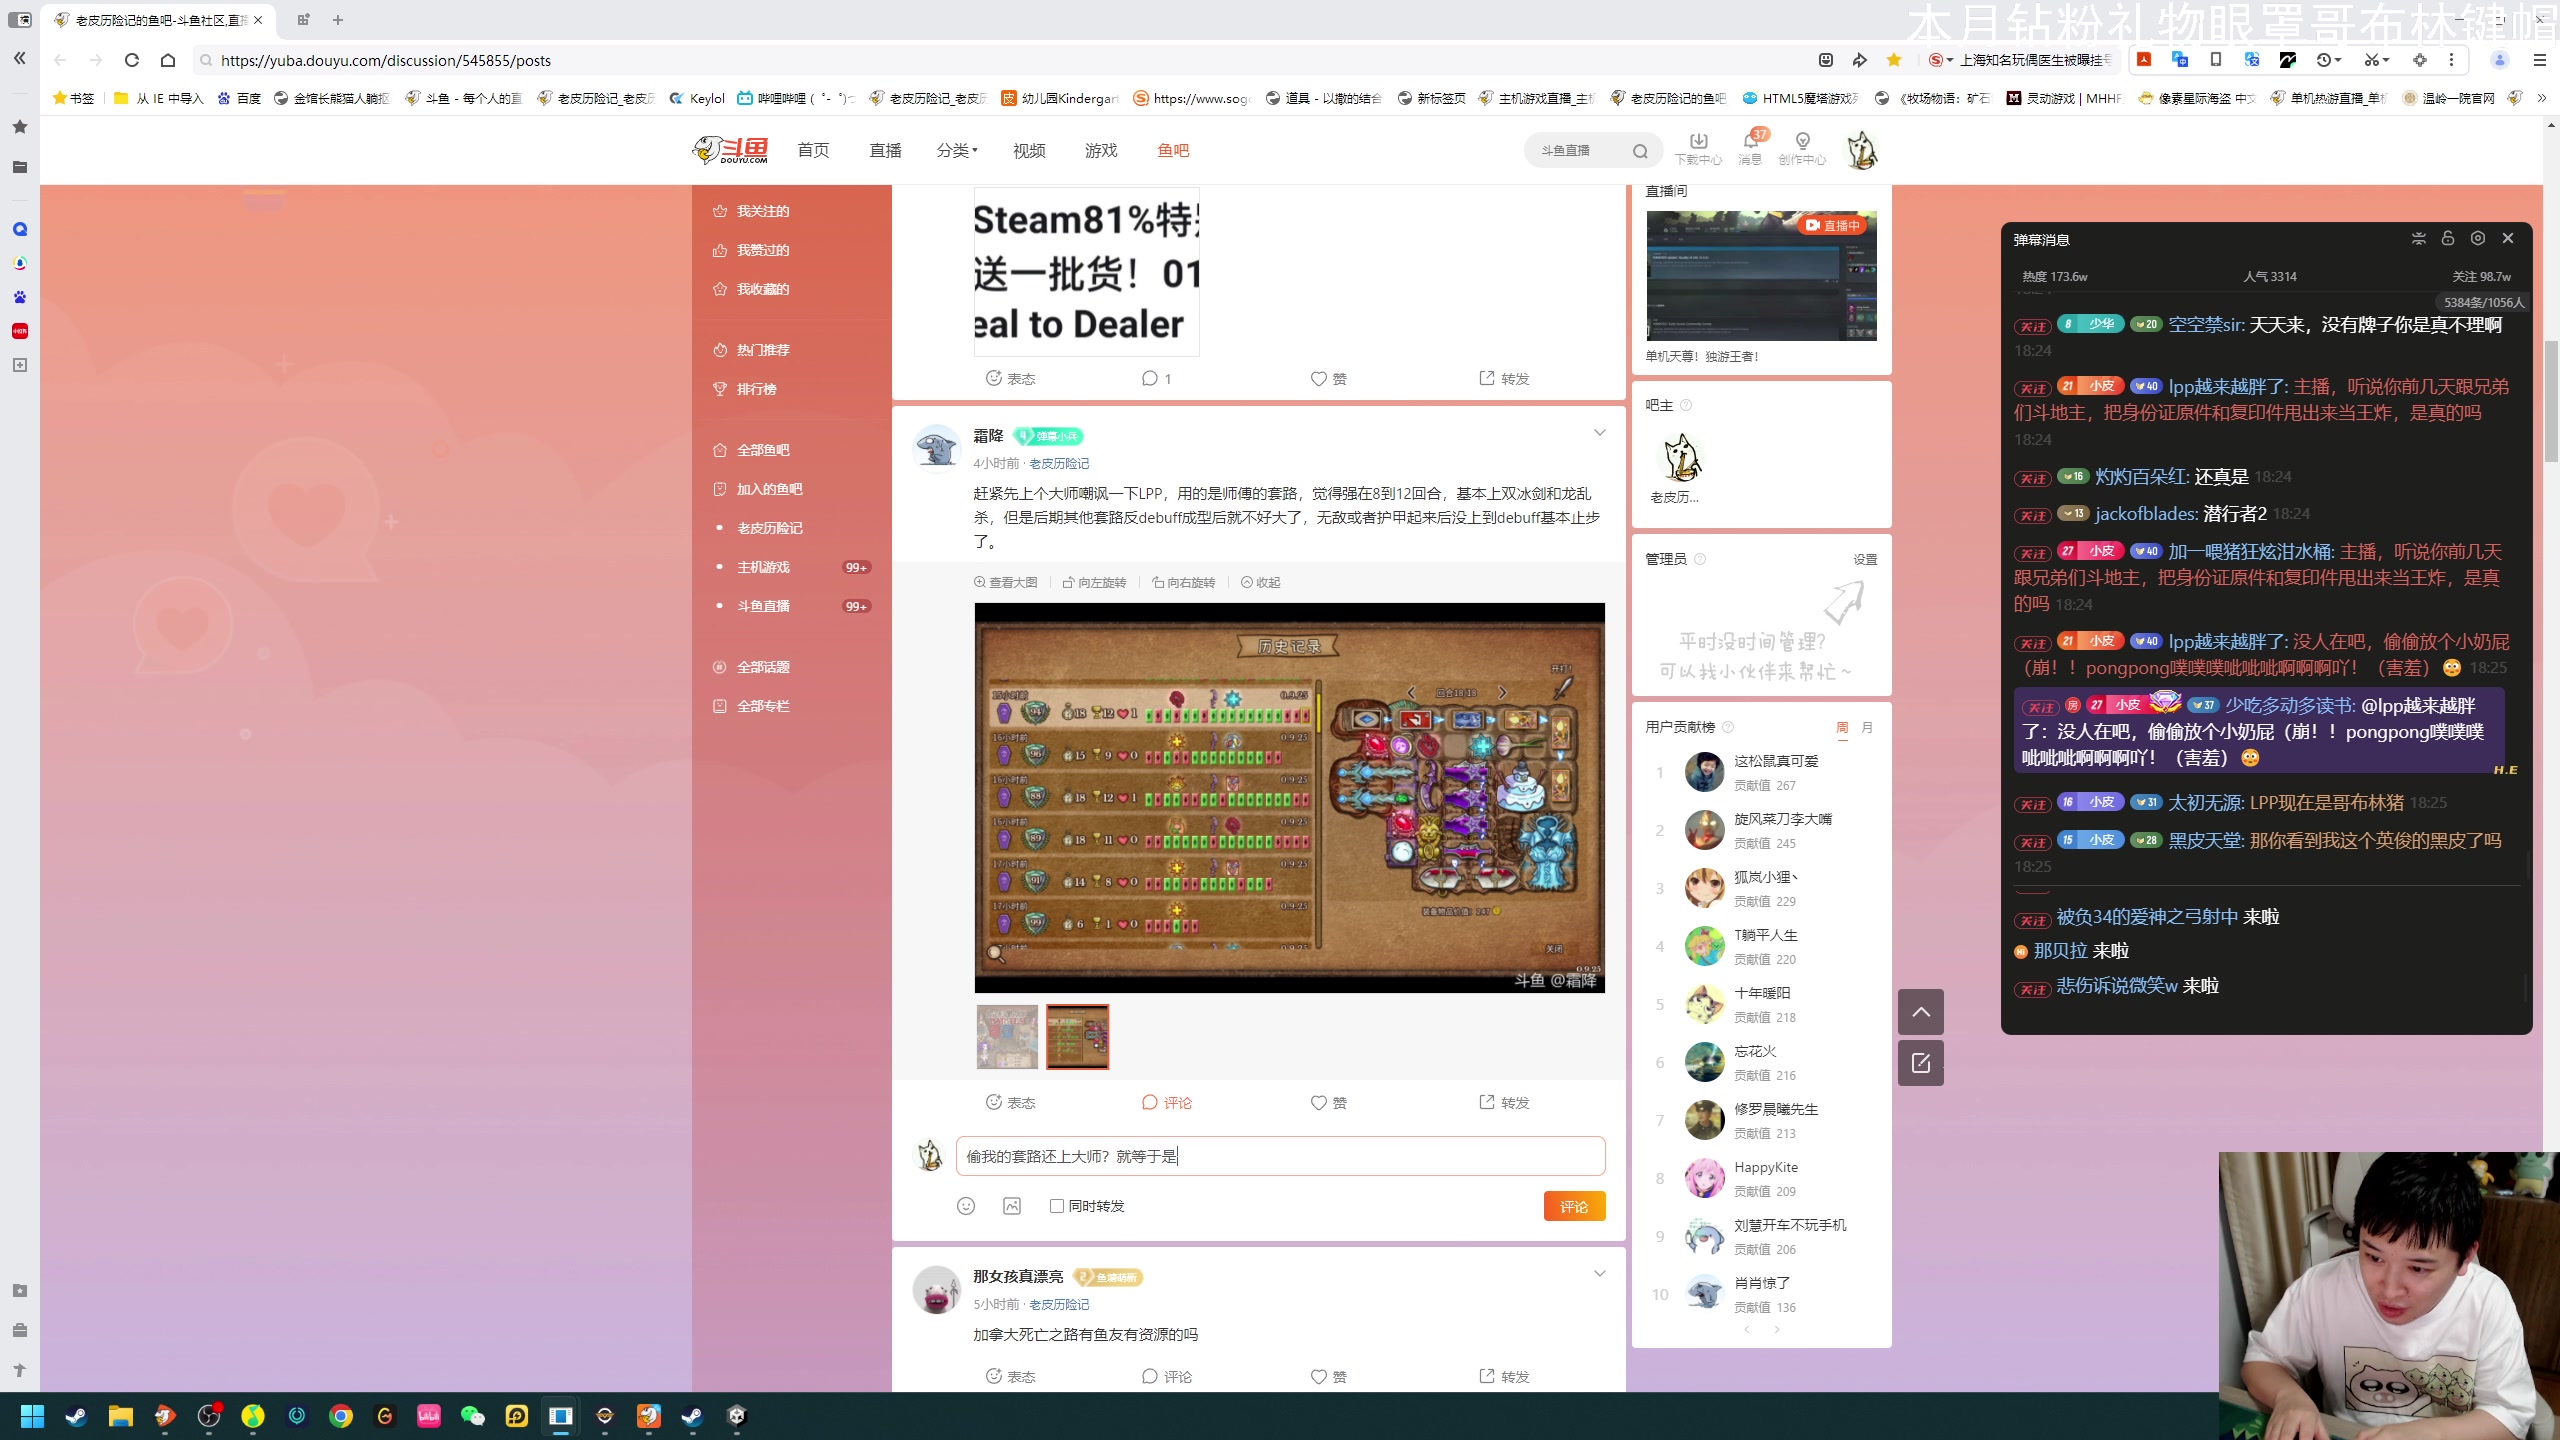Click the page vertical scrollbar
2560x1440 pixels.
click(x=2551, y=400)
